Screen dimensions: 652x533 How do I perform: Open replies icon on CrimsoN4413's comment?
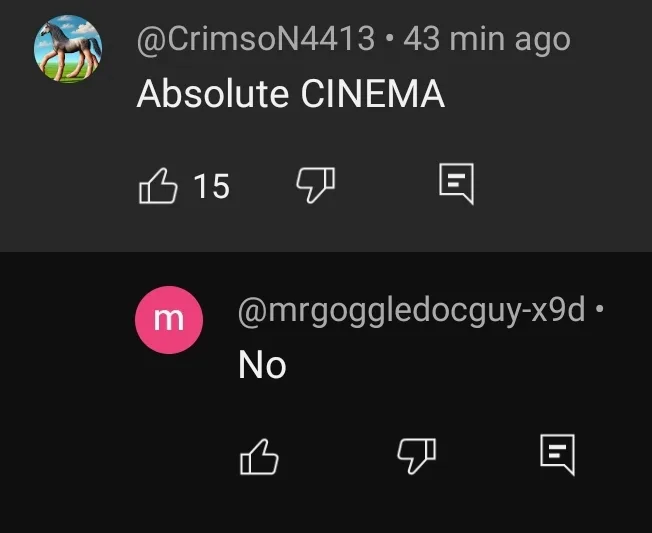click(457, 184)
